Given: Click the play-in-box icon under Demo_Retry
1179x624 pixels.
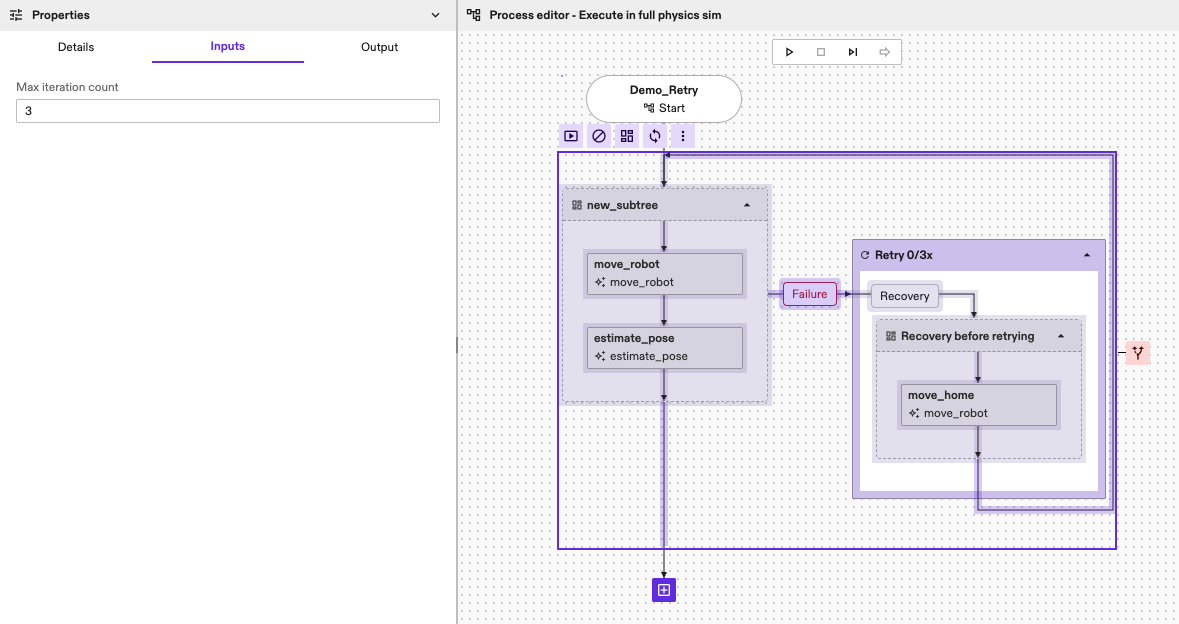Looking at the screenshot, I should click(571, 136).
